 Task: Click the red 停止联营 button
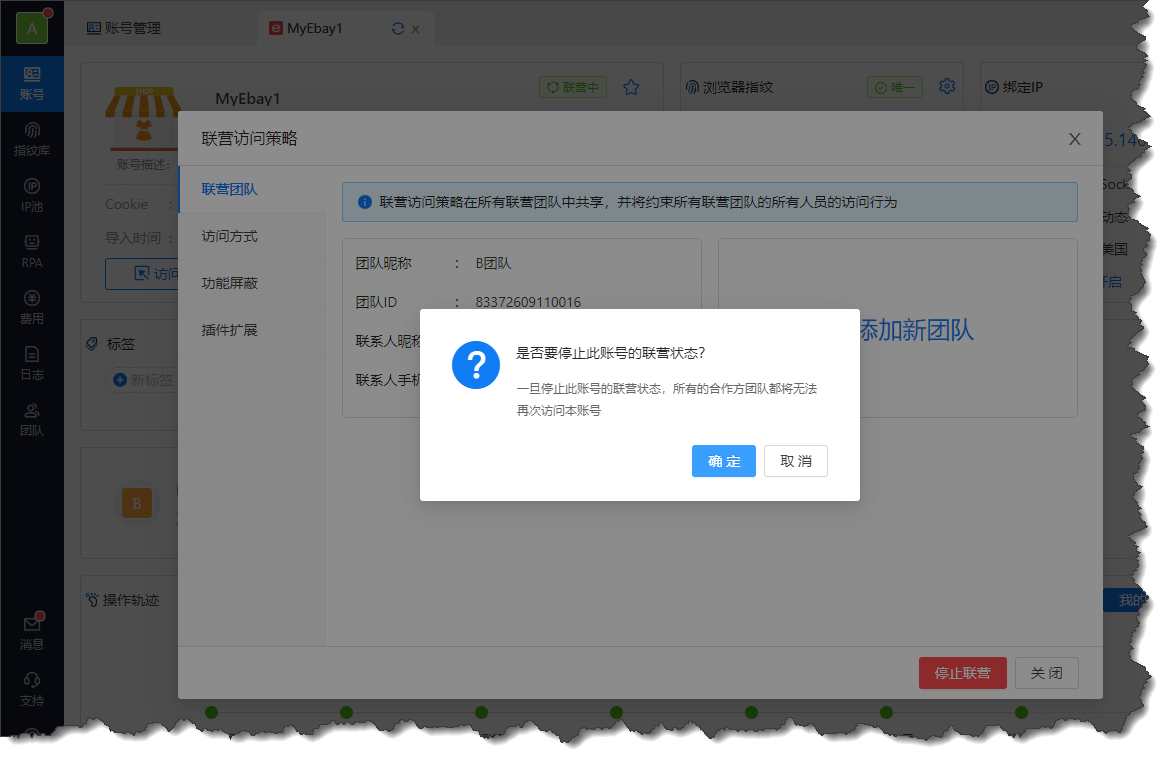click(962, 673)
